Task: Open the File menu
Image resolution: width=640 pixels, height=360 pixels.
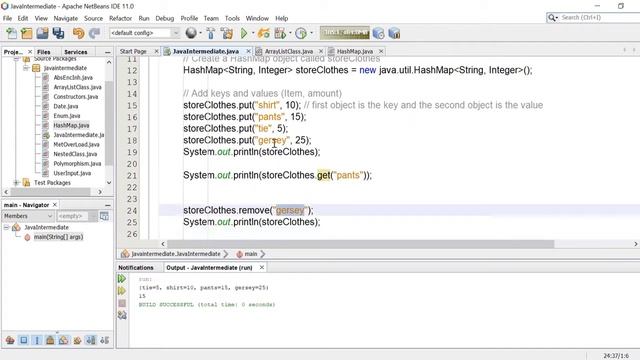Action: (7, 18)
